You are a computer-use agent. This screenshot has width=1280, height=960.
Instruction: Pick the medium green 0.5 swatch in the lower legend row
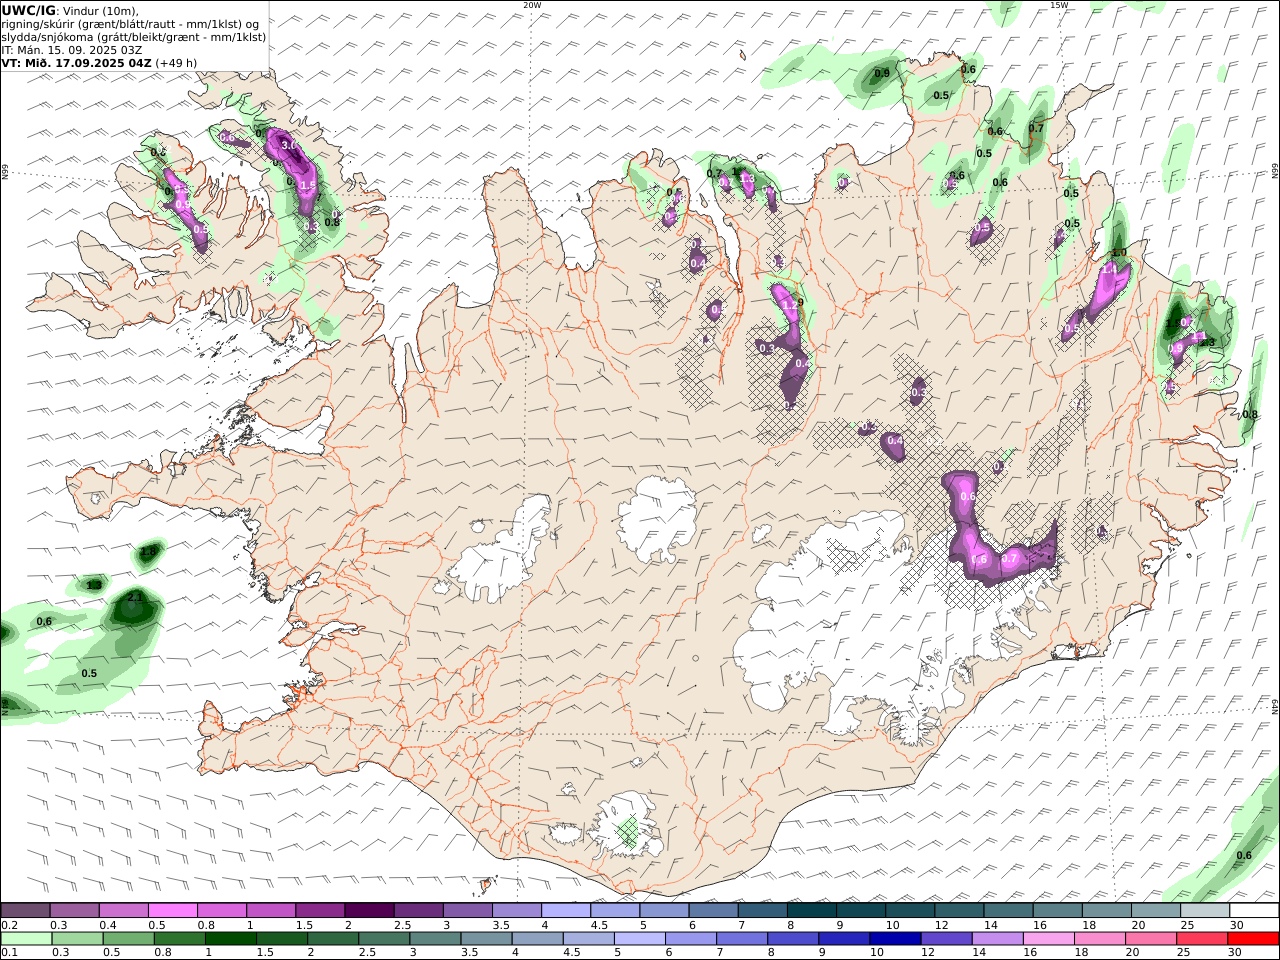pyautogui.click(x=128, y=939)
